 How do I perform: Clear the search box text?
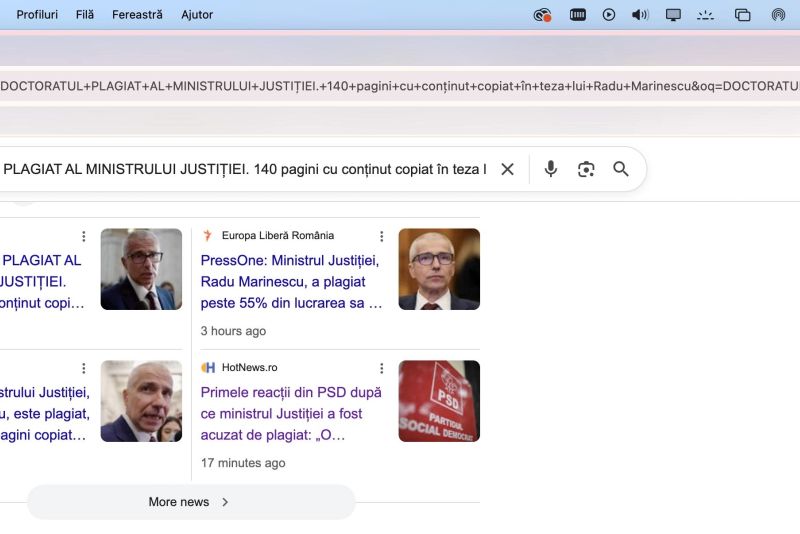pos(507,169)
